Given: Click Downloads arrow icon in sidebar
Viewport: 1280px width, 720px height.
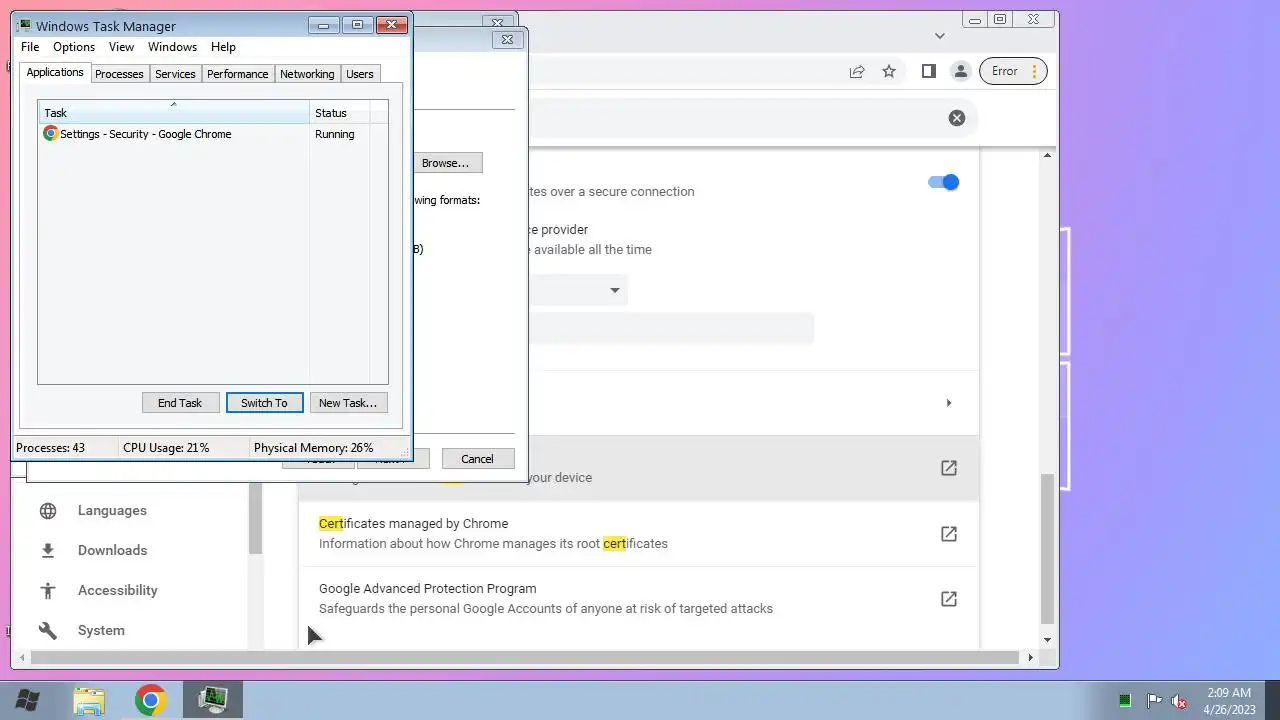Looking at the screenshot, I should click(48, 551).
